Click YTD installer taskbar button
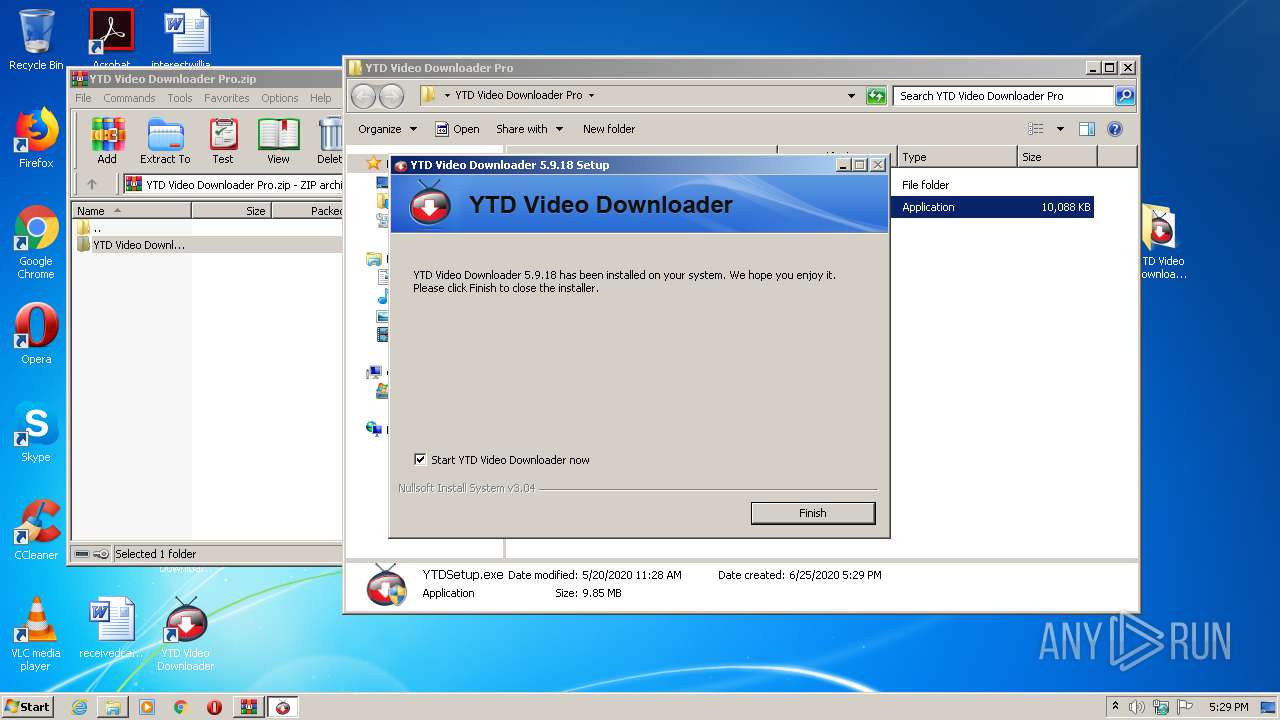Screen dimensions: 1280x720 tap(283, 707)
